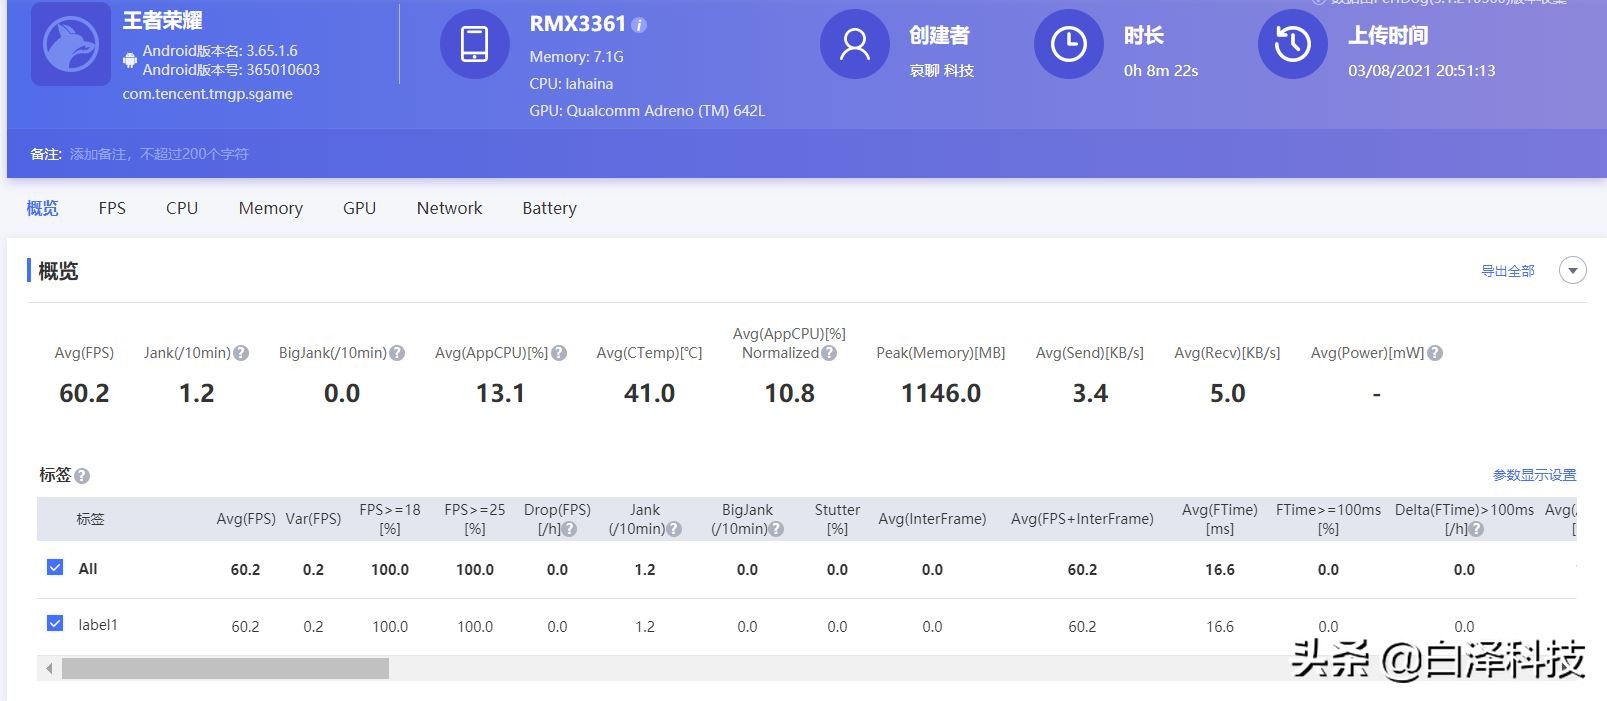Click the Stutter [%] column header
This screenshot has height=701, width=1607.
(x=837, y=519)
